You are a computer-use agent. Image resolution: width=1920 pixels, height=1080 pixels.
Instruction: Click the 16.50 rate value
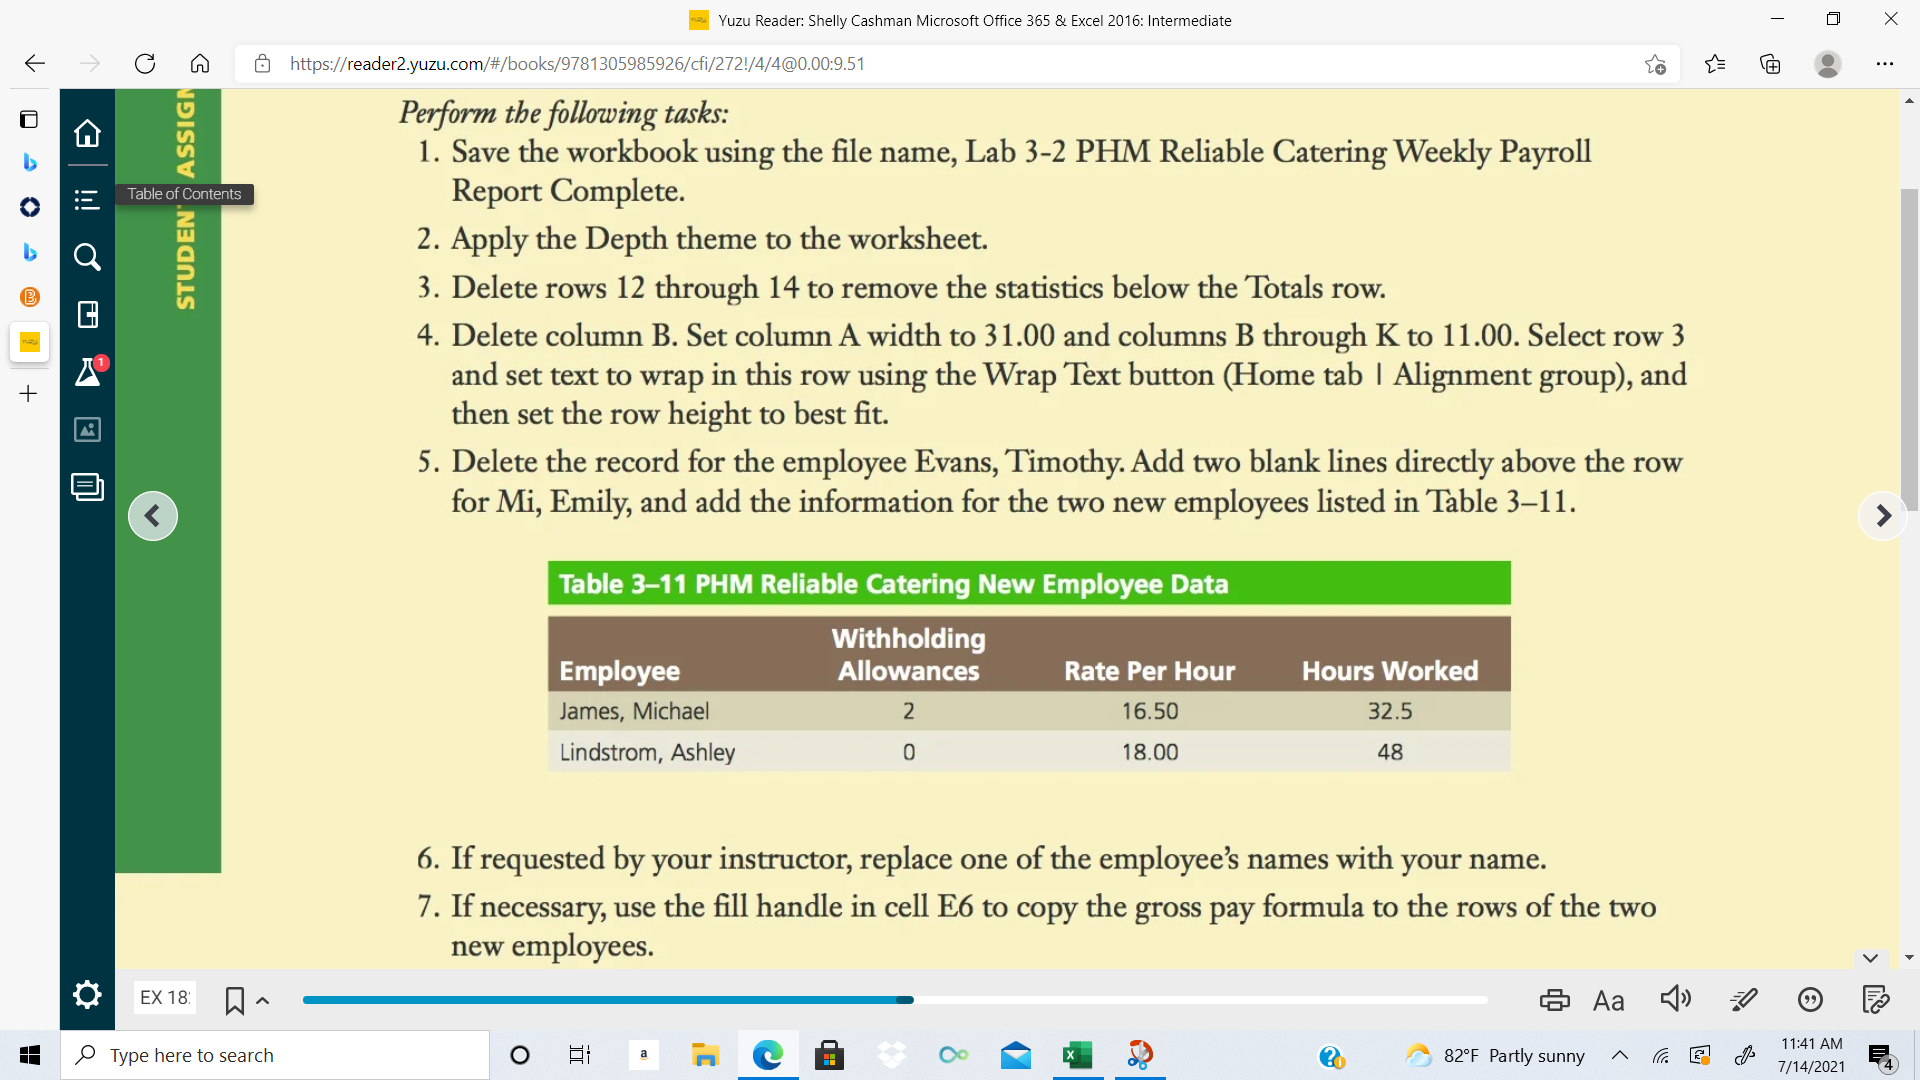click(1149, 711)
